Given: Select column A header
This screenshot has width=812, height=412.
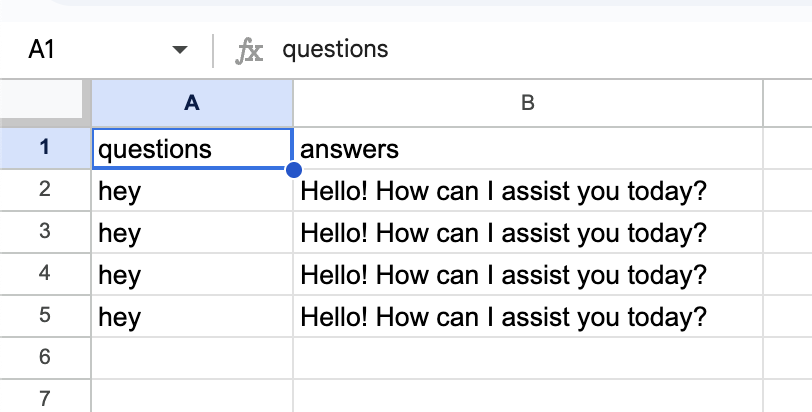Looking at the screenshot, I should pyautogui.click(x=192, y=102).
